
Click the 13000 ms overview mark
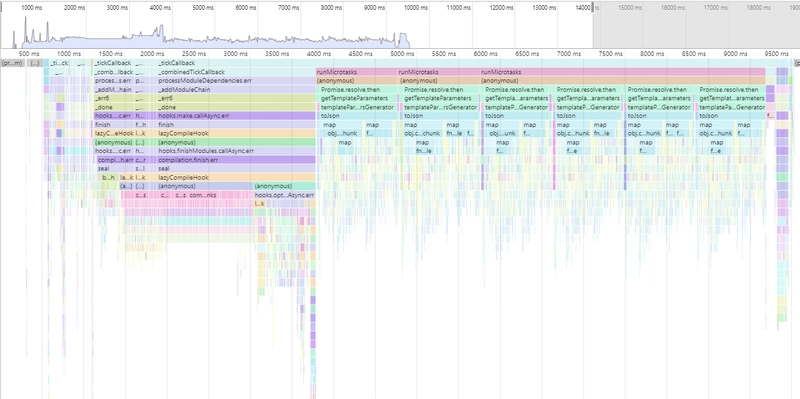pyautogui.click(x=544, y=8)
